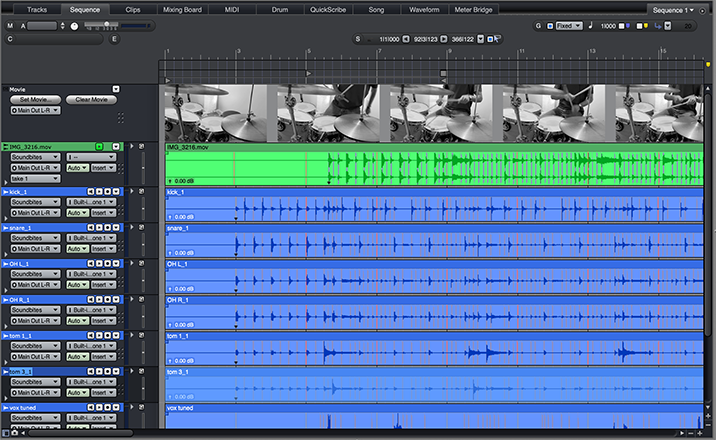The width and height of the screenshot is (716, 440).
Task: Click the first drum video thumbnail in Movie track
Action: coord(218,111)
